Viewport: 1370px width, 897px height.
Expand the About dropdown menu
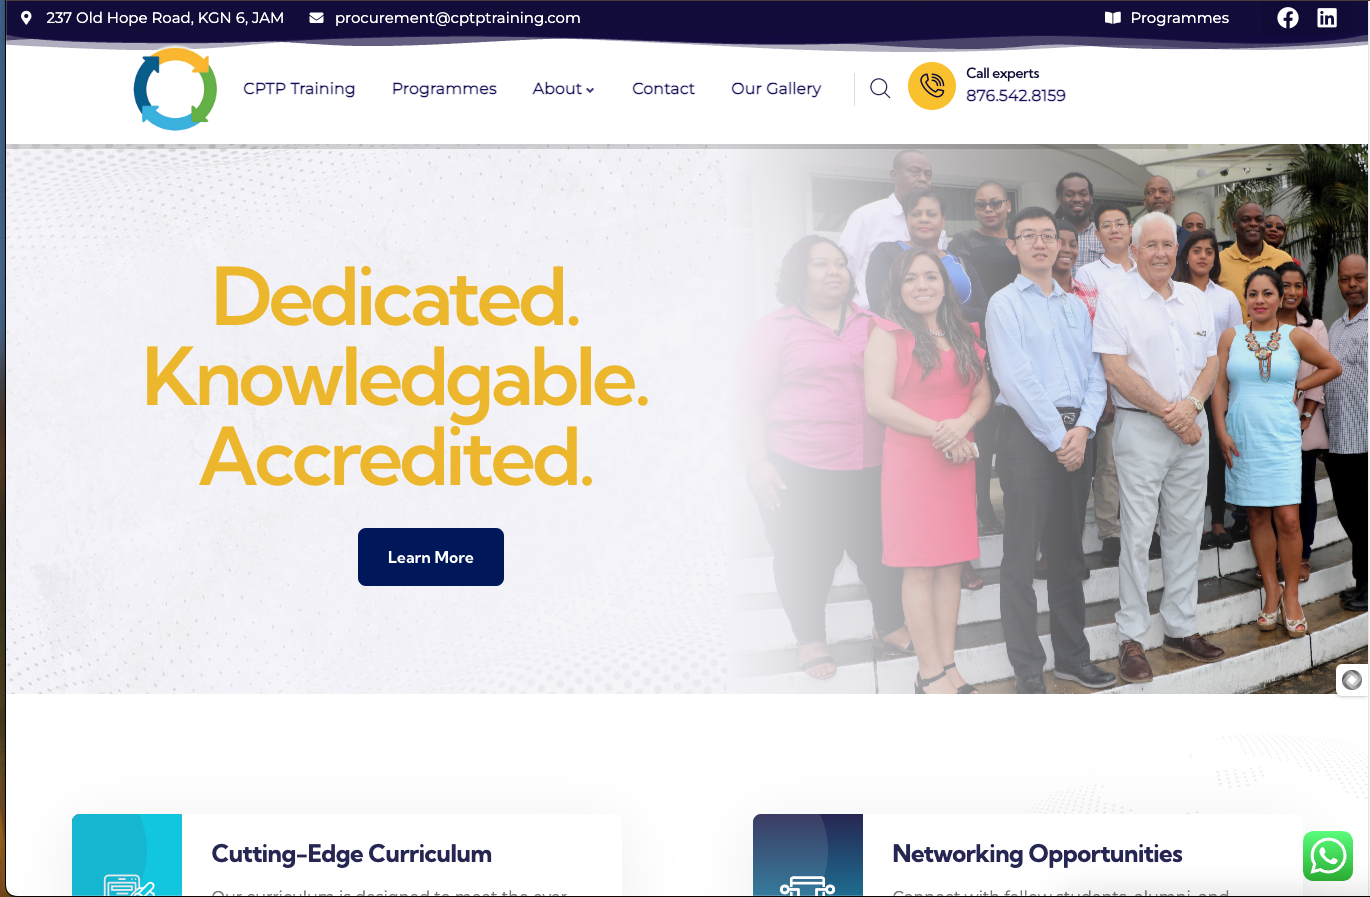[x=563, y=89]
